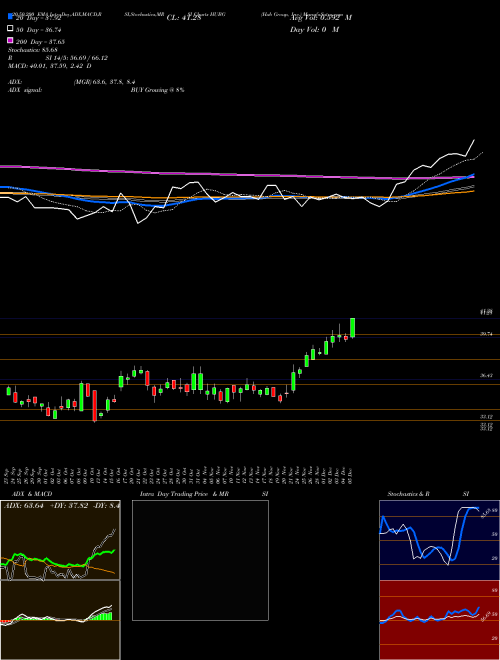Screen dimensions: 500x660
Task: Click the 39.74 price axis label
Action: point(486,334)
